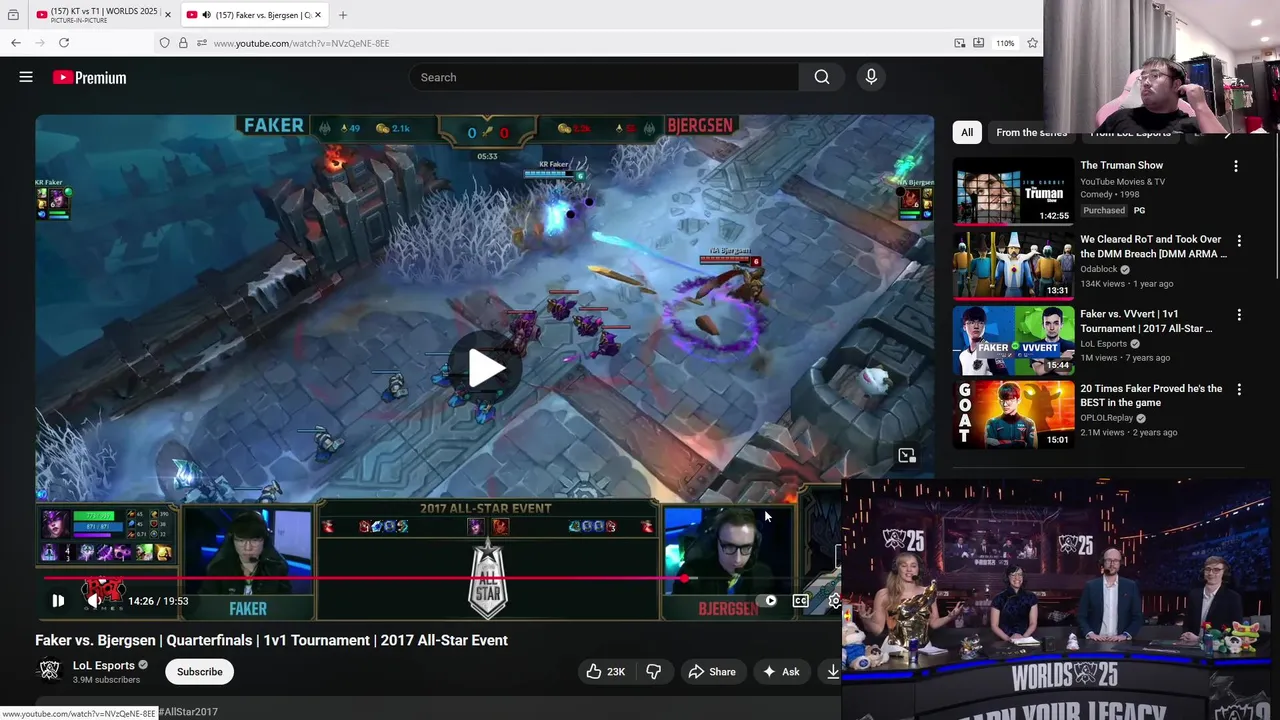Click install app icon in address bar

click(x=979, y=43)
